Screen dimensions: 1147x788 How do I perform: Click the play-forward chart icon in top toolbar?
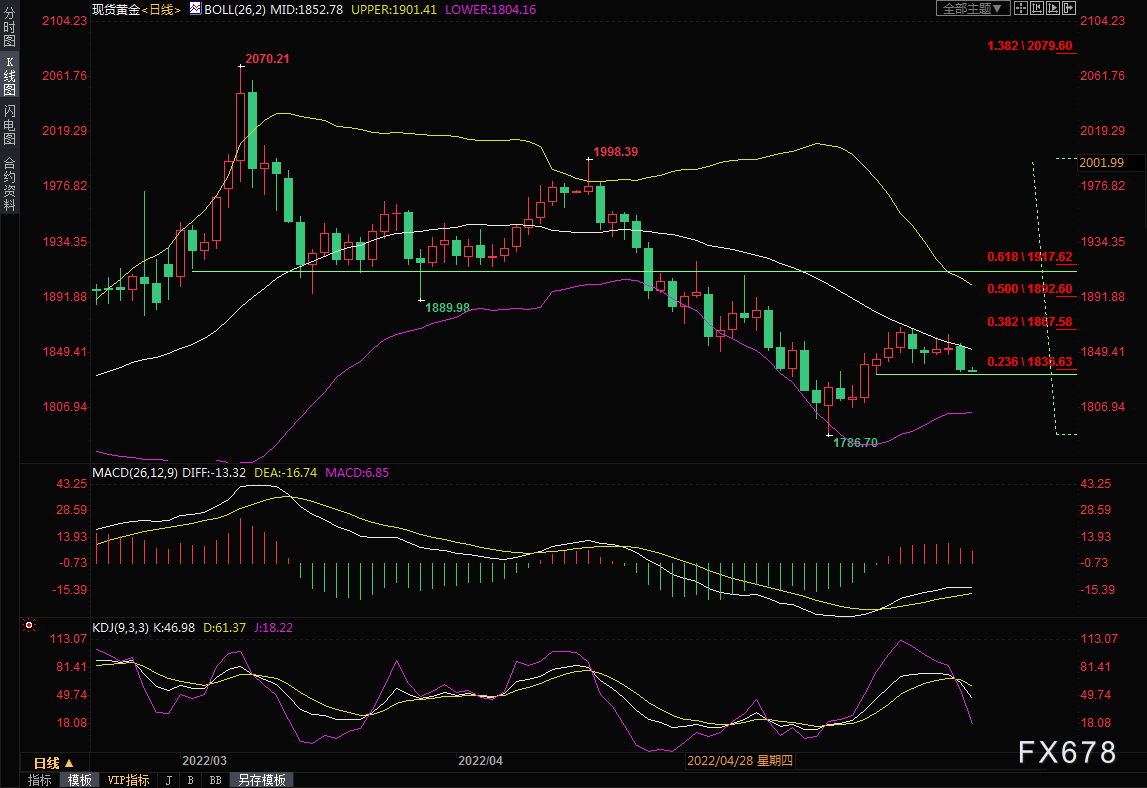pos(1053,8)
